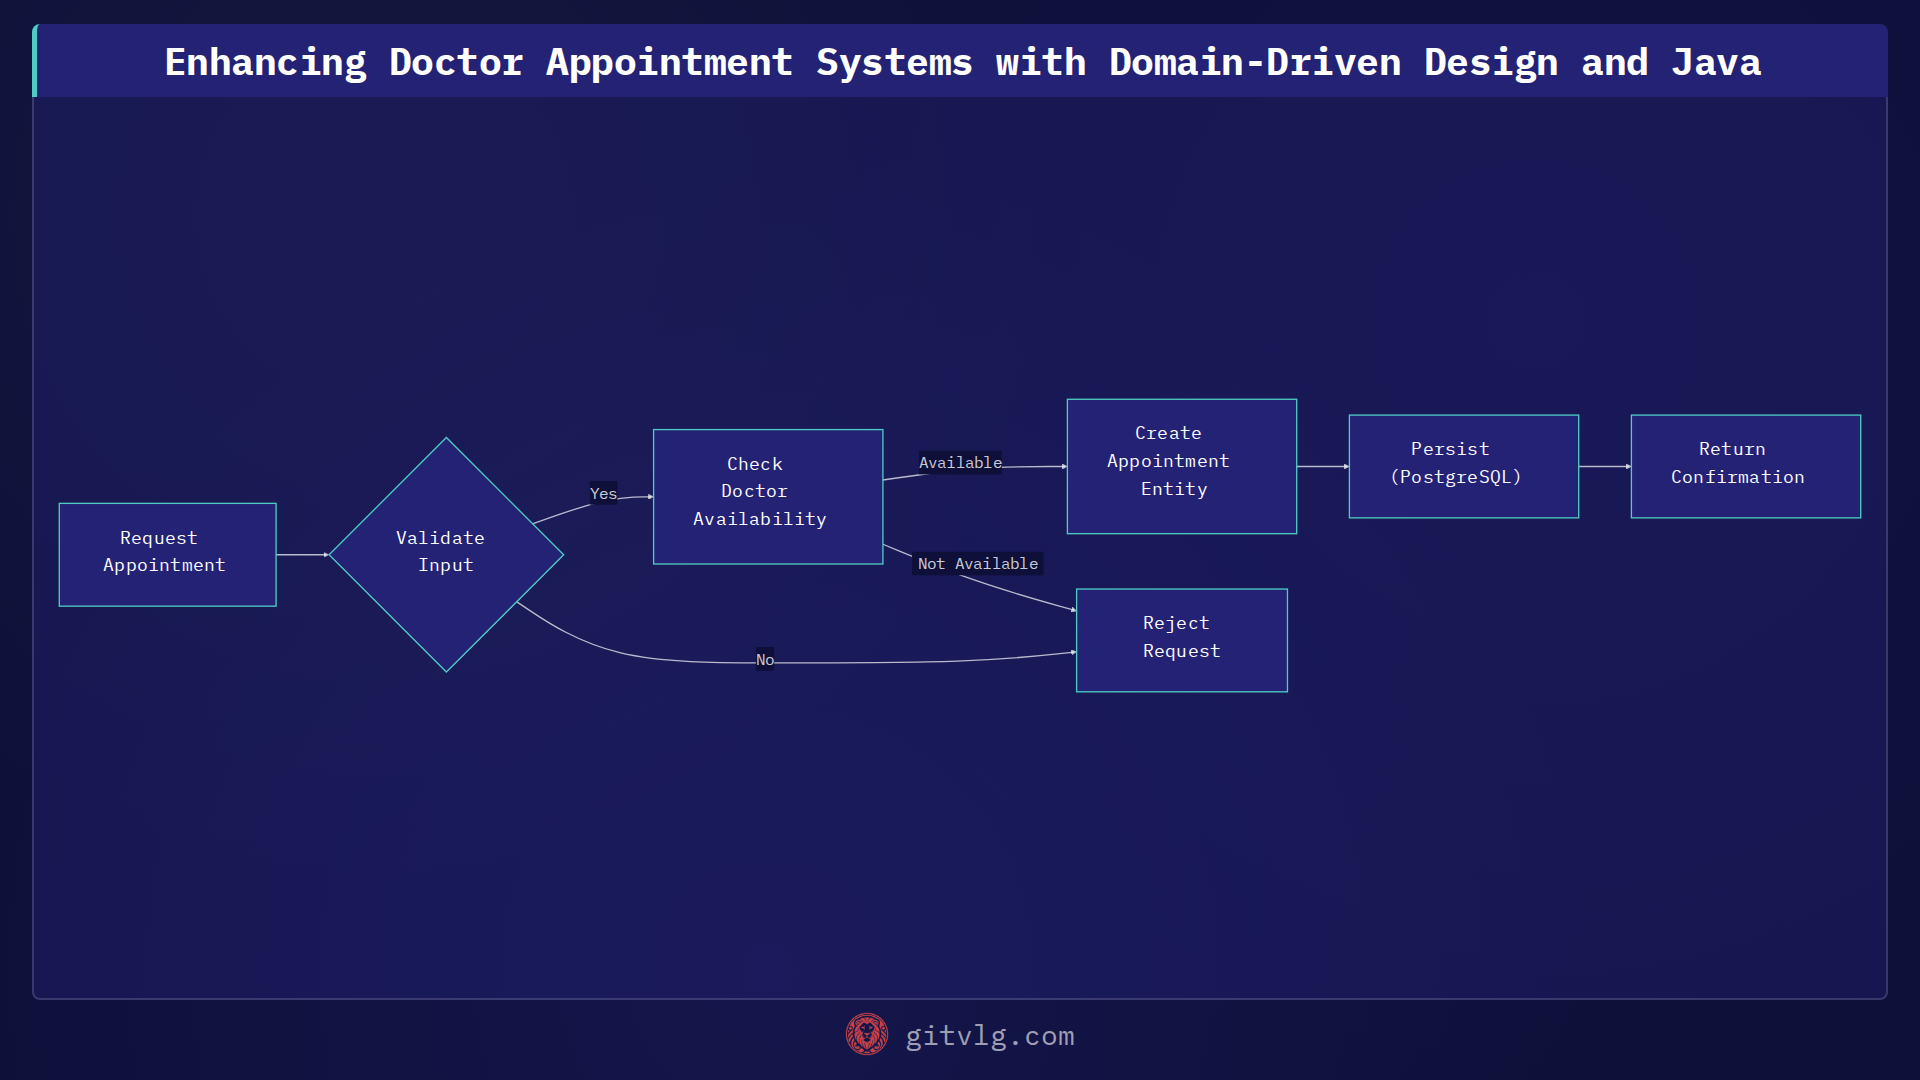Image resolution: width=1920 pixels, height=1080 pixels.
Task: Click the Persist (PostgreSQL) box
Action: tap(1464, 466)
